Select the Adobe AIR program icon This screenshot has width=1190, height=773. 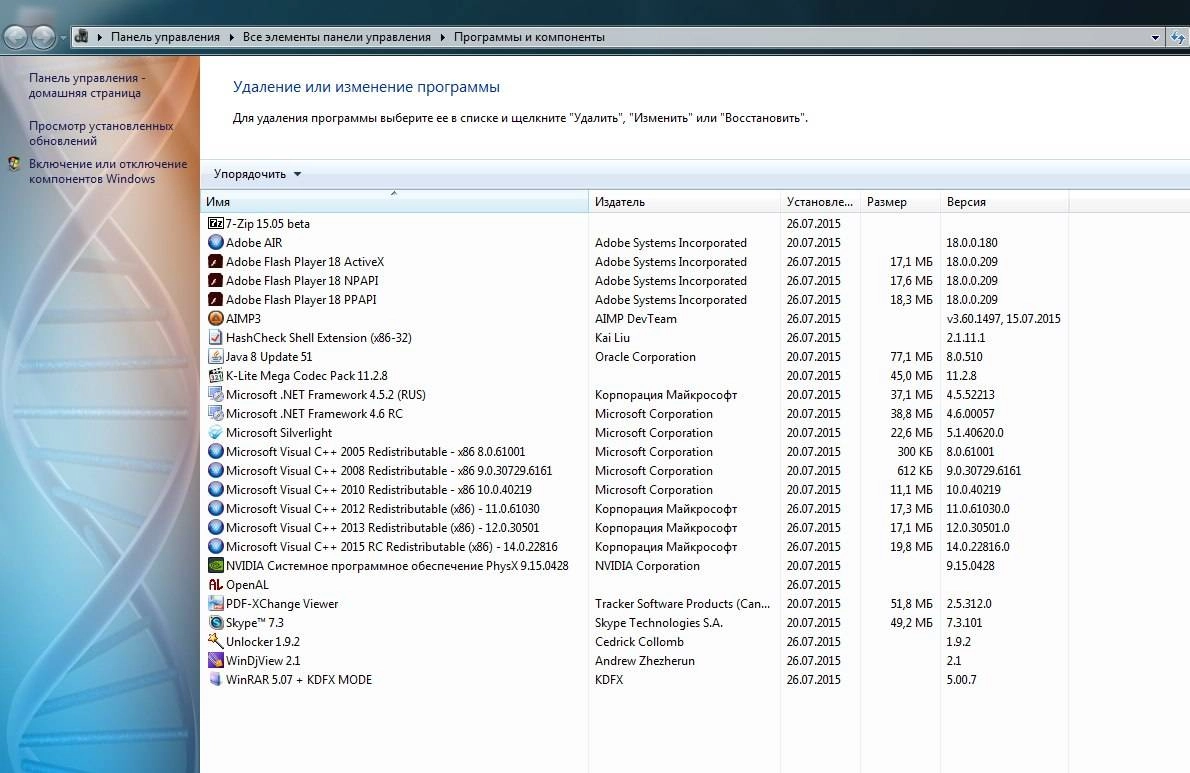(216, 242)
